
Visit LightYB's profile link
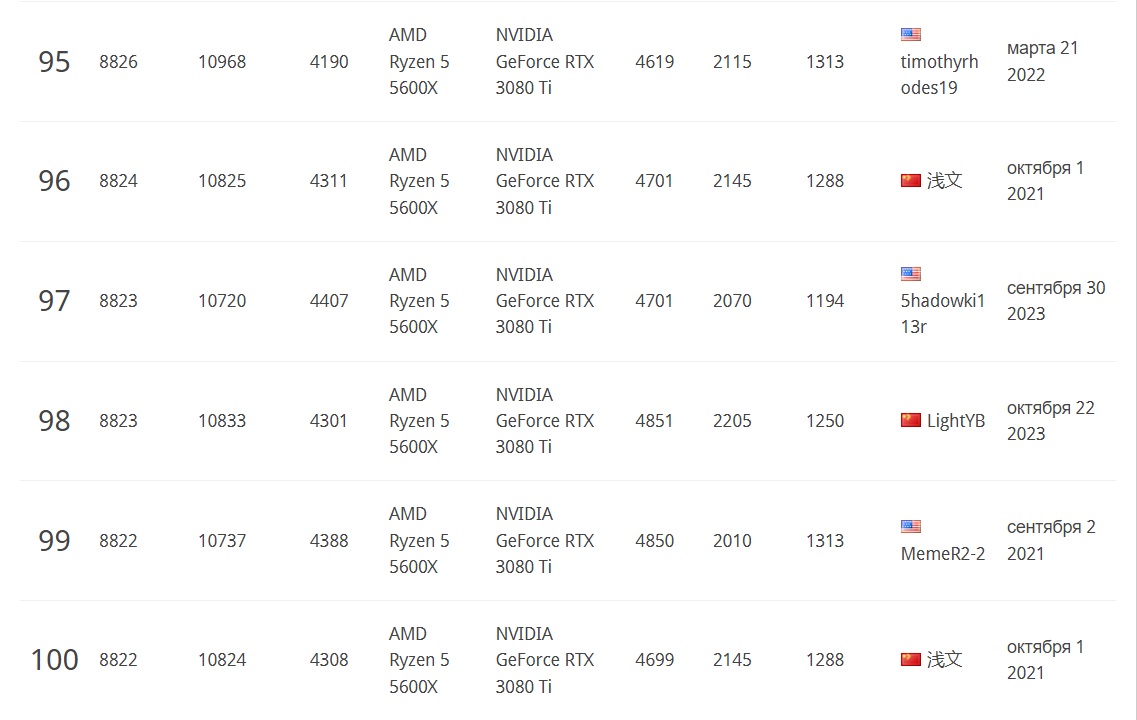[x=955, y=421]
